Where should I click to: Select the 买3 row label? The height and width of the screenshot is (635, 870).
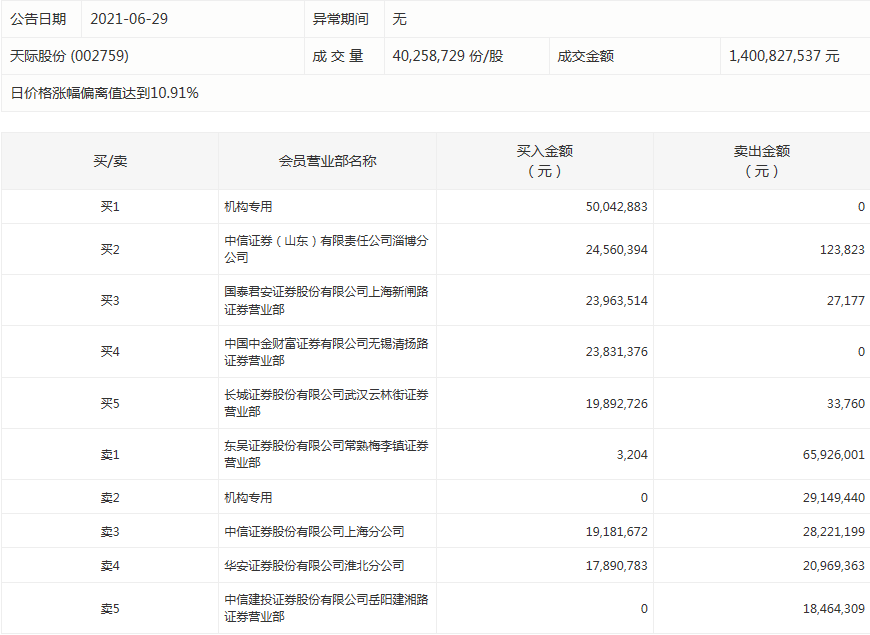pos(110,300)
